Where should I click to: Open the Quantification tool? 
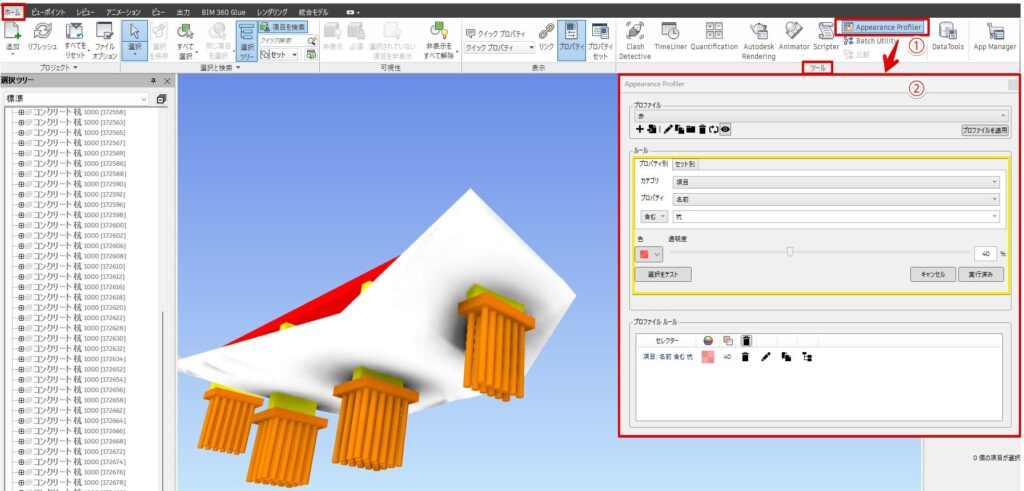(x=714, y=36)
